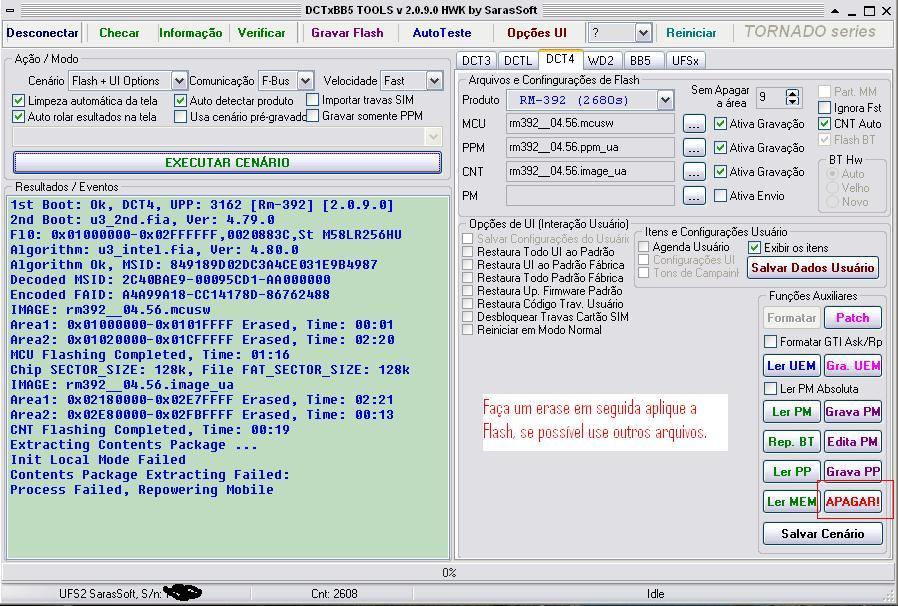Viewport: 898px width, 606px height.
Task: Click the Checar toolbar button
Action: [x=119, y=33]
